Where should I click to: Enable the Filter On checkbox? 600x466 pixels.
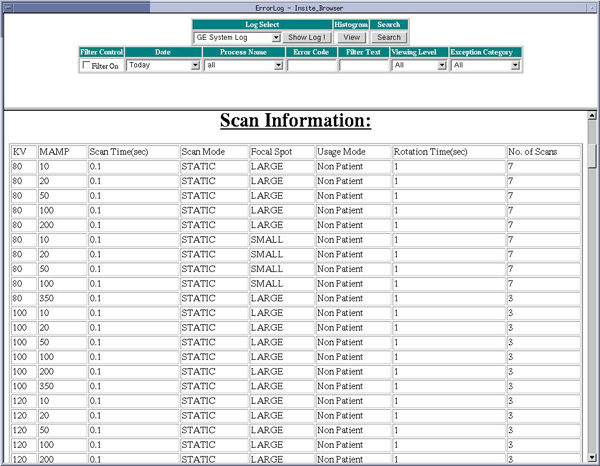coord(86,66)
